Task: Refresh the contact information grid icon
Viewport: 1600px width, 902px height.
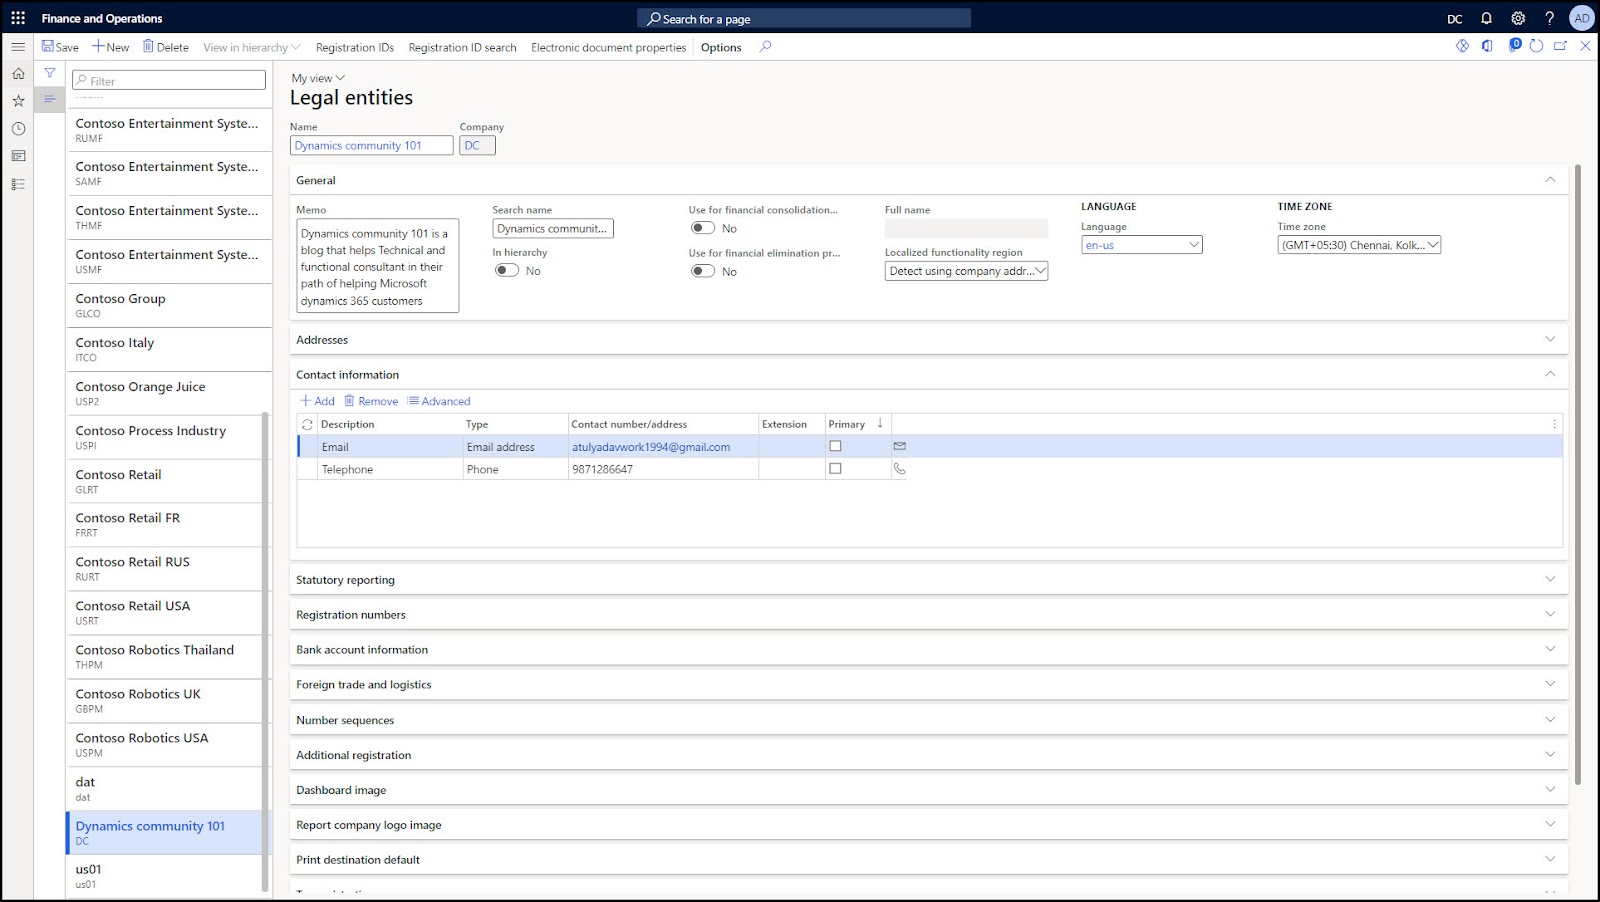Action: 307,424
